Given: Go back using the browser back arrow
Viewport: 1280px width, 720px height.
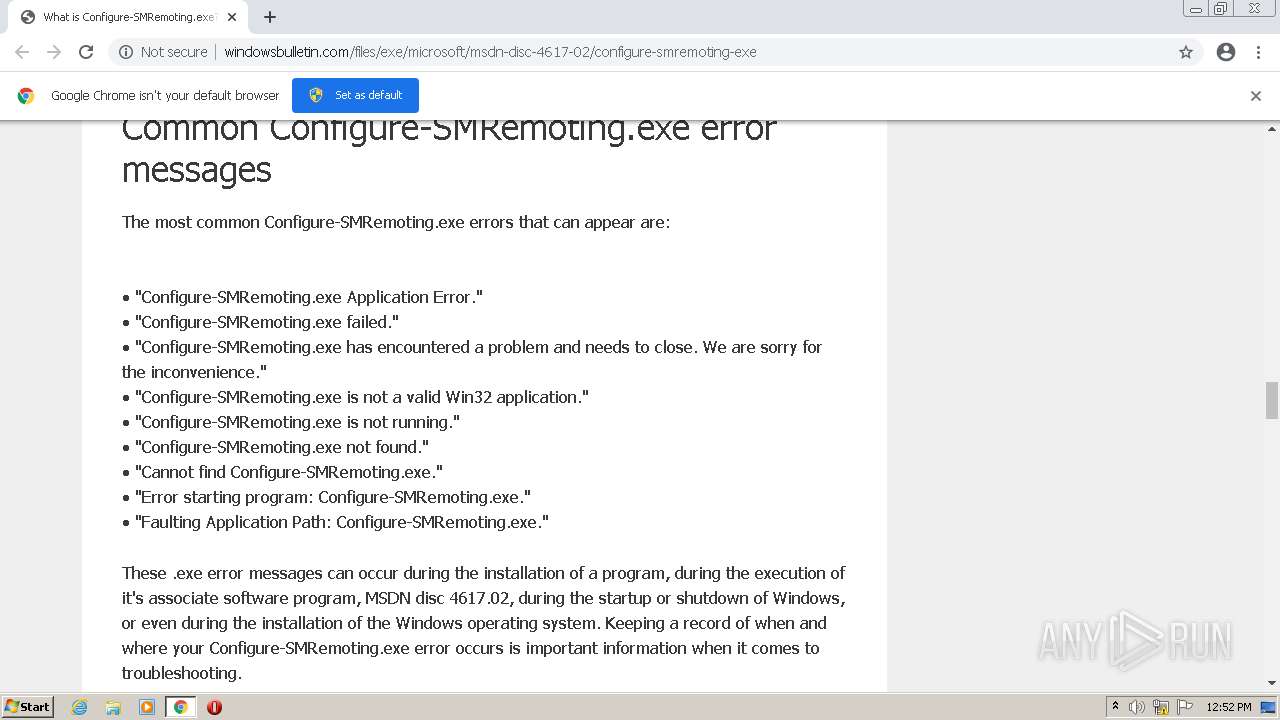Looking at the screenshot, I should (22, 52).
